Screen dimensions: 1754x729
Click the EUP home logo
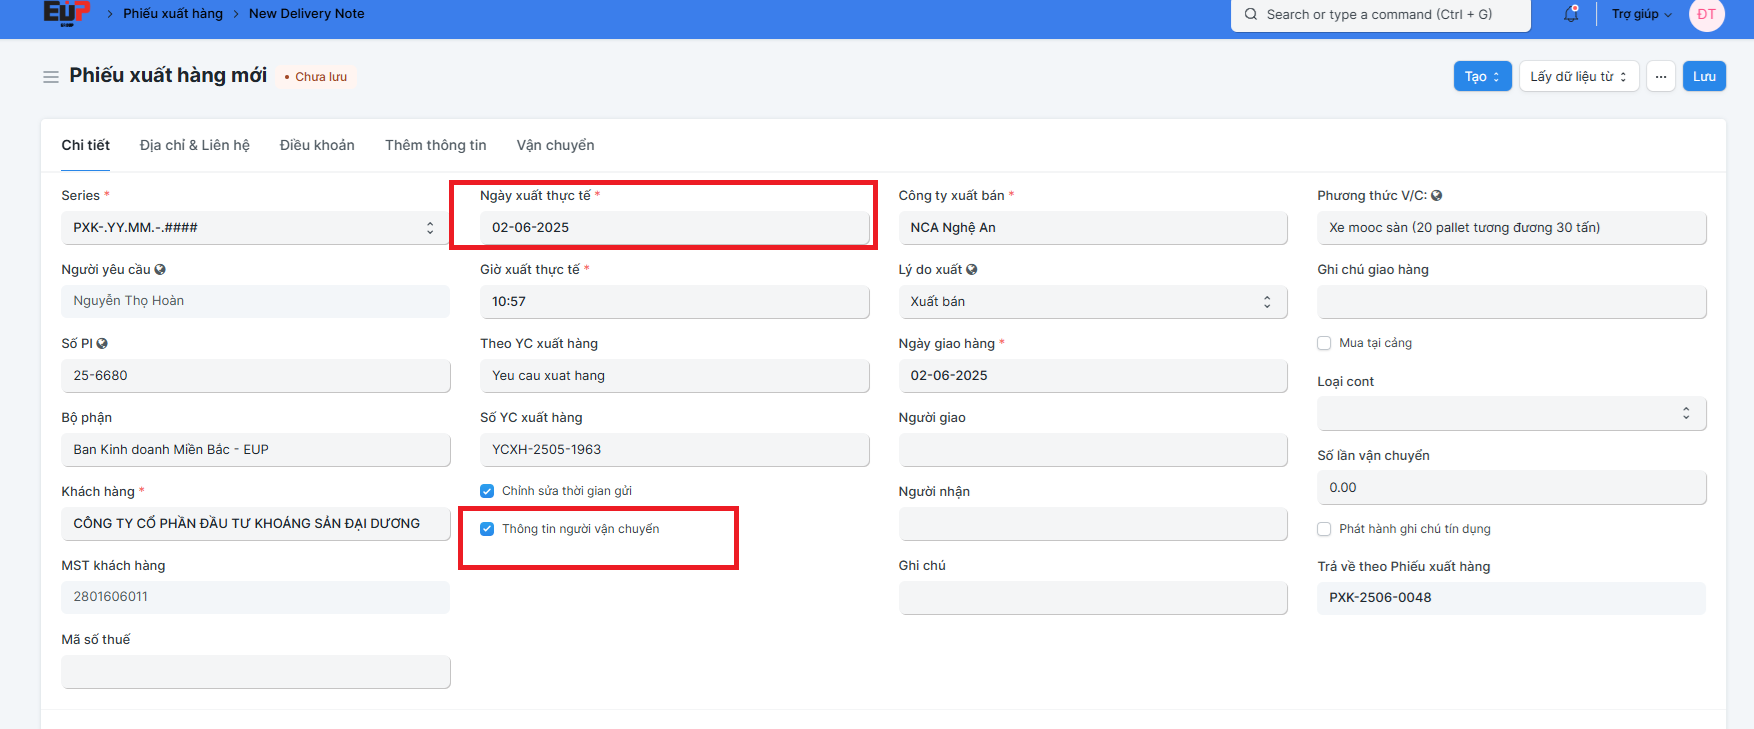point(66,13)
